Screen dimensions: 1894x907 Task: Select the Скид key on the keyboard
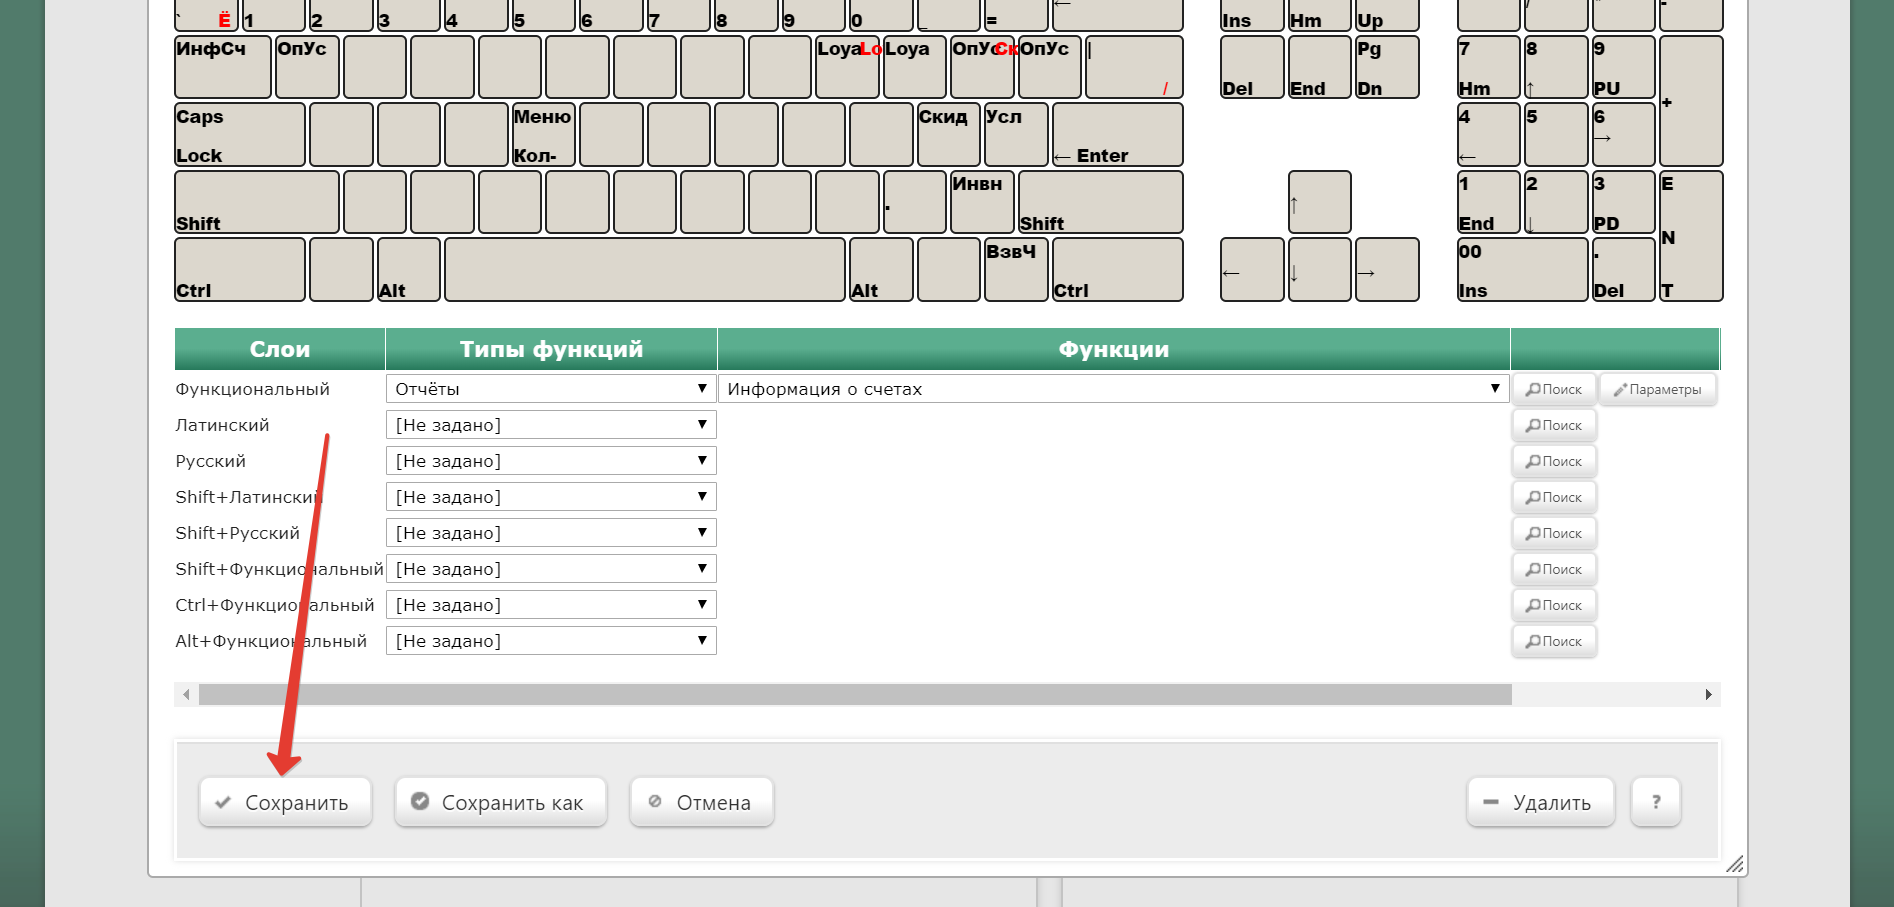coord(948,135)
